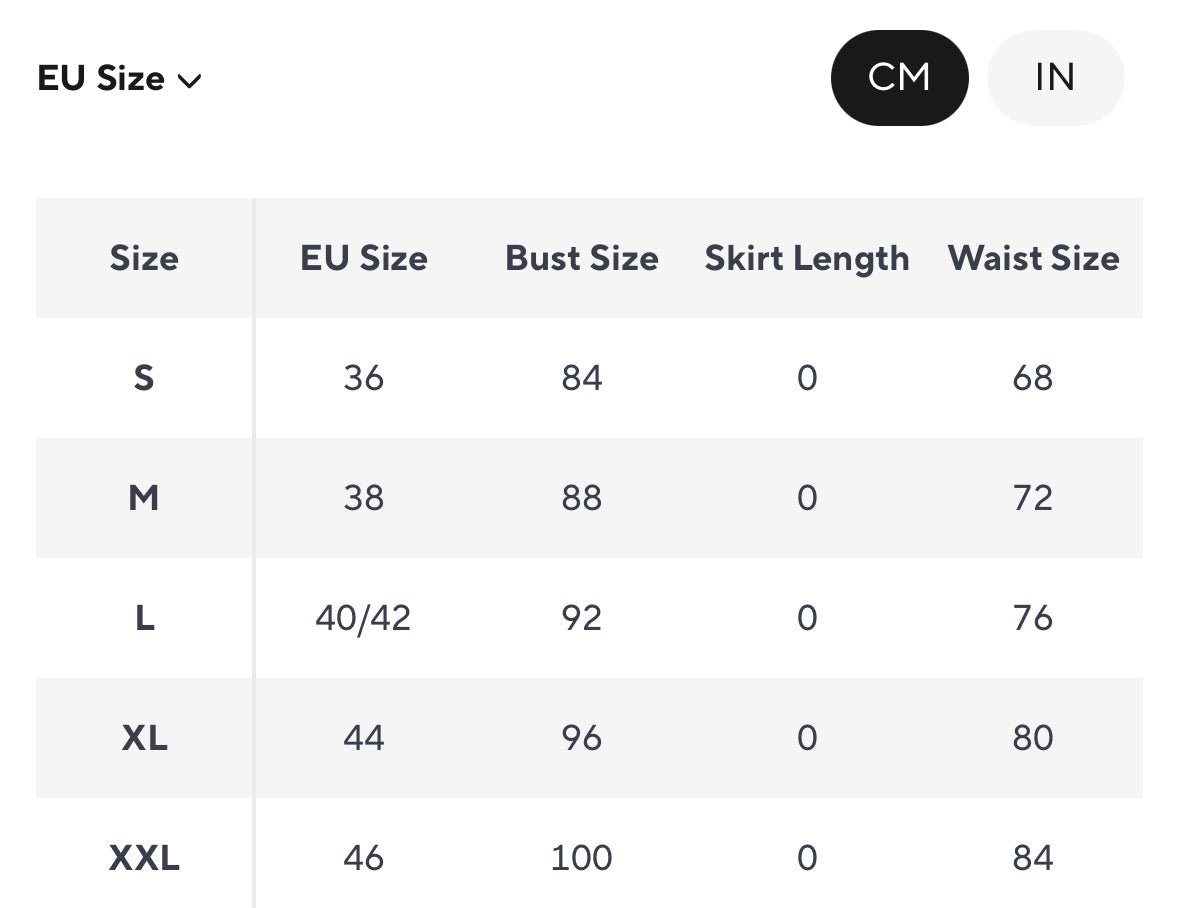This screenshot has height=908, width=1179.
Task: Click the Waist Size column header
Action: pyautogui.click(x=1033, y=258)
